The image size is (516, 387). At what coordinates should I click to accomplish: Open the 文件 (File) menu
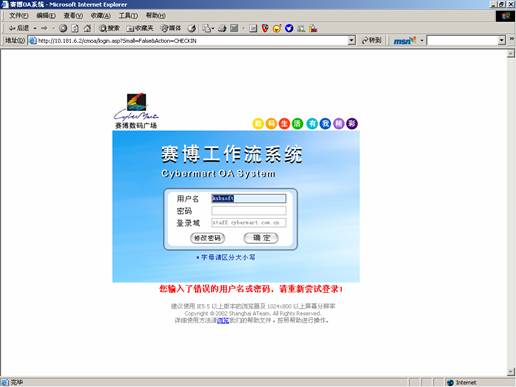(18, 16)
